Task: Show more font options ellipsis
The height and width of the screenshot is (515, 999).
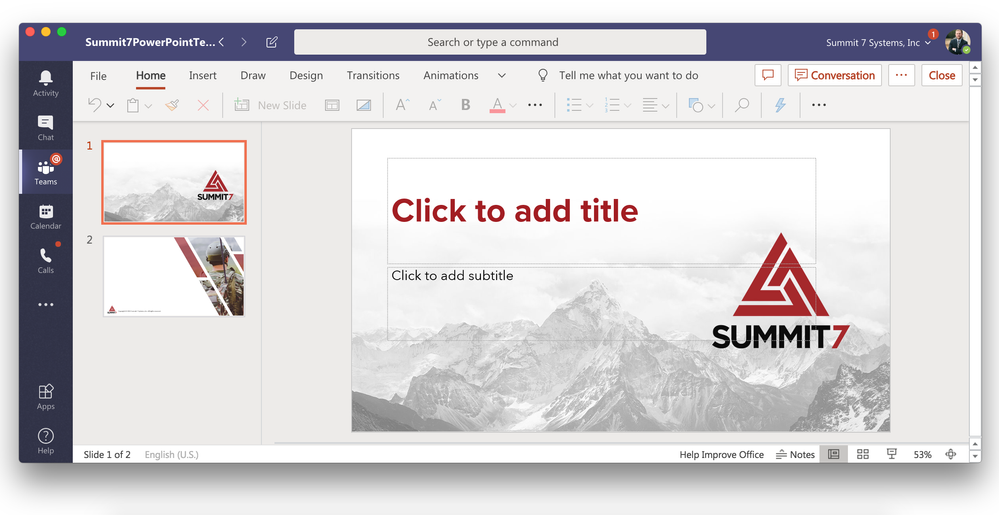Action: (x=535, y=105)
